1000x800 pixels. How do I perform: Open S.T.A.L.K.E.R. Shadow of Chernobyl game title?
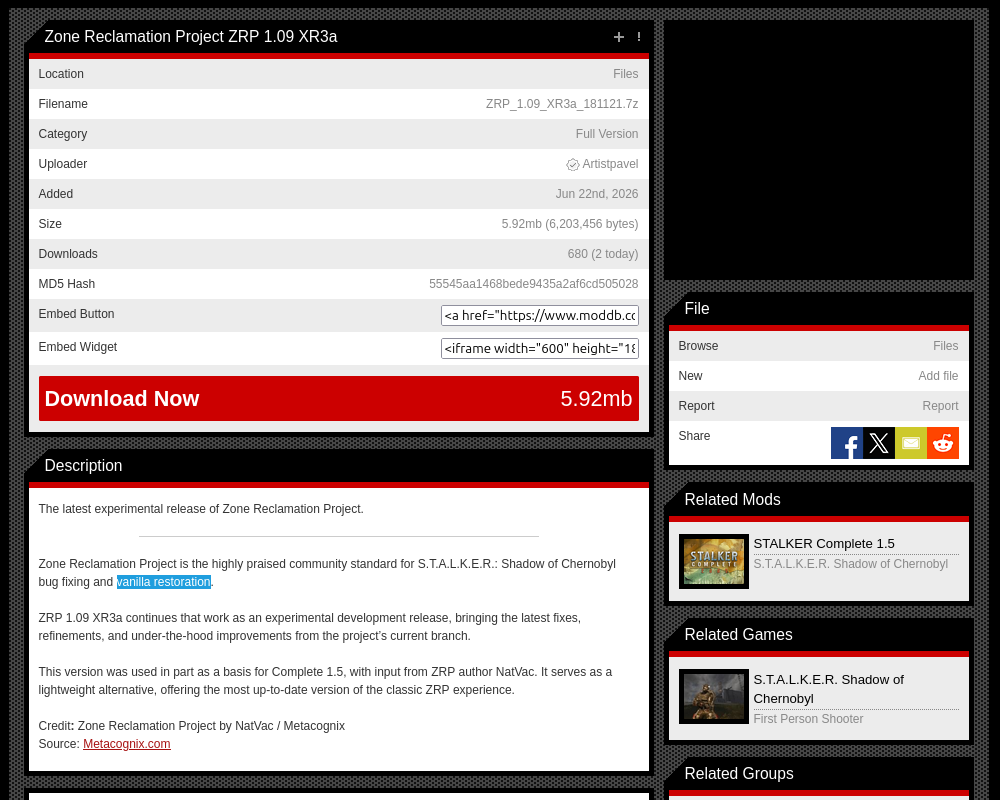[828, 689]
